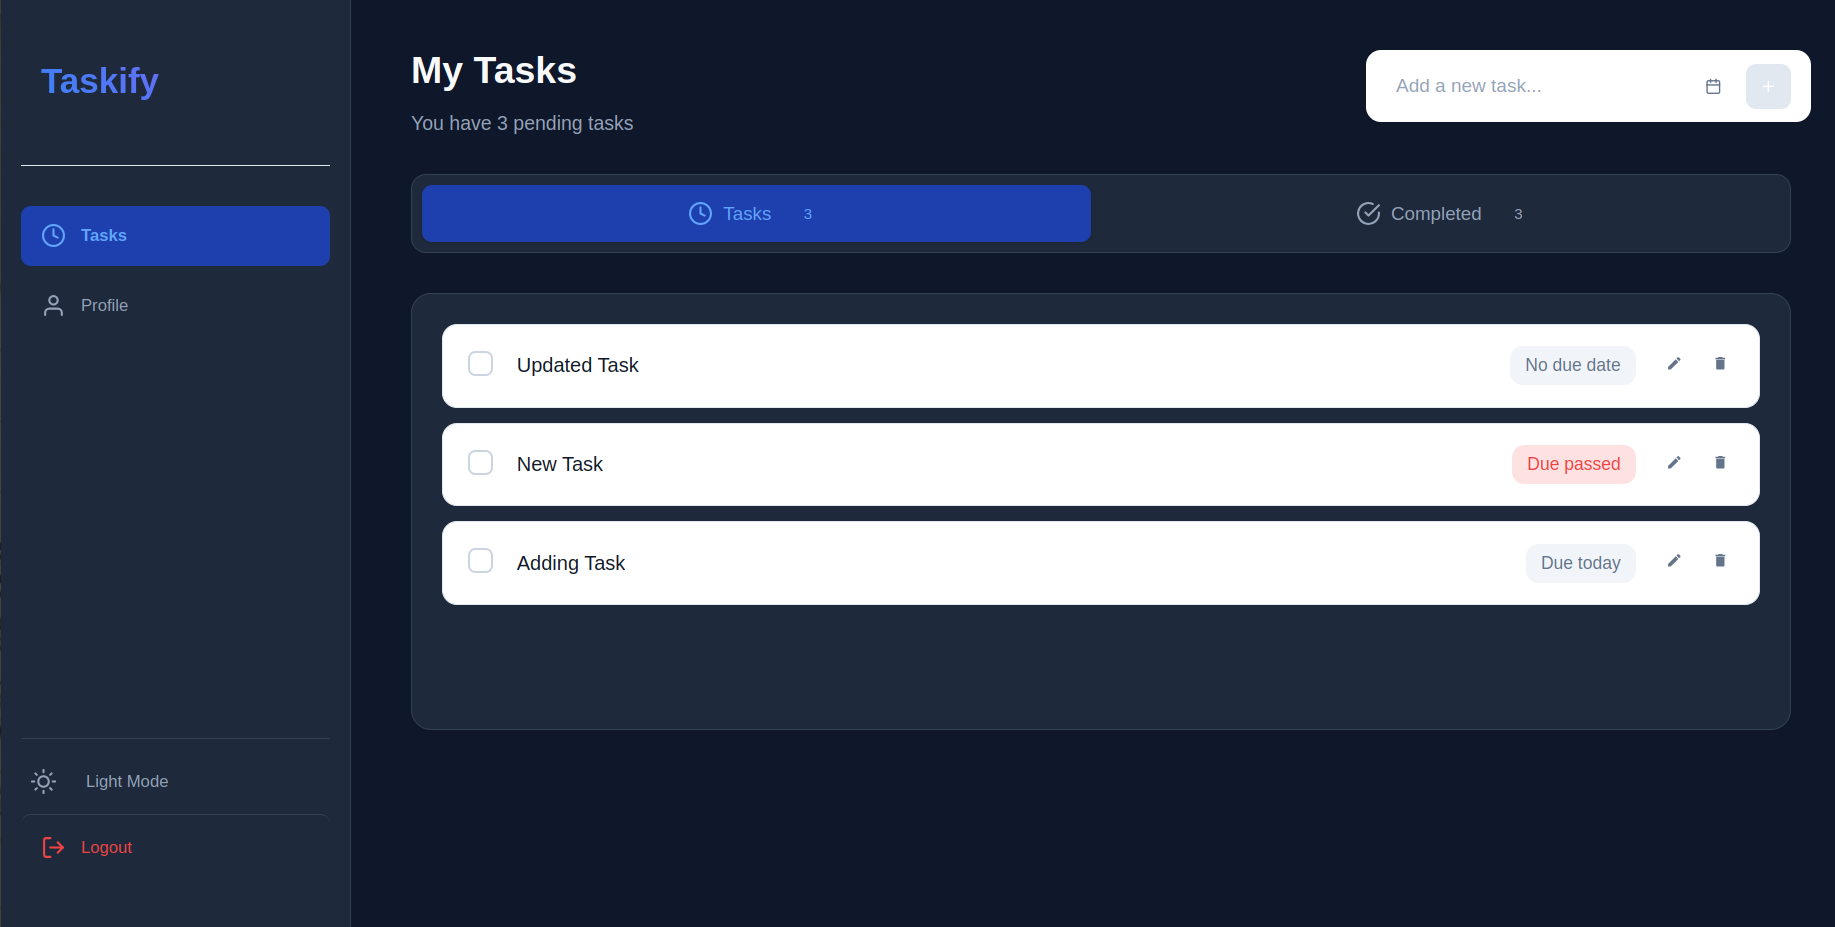Click the Due passed badge

point(1573,464)
